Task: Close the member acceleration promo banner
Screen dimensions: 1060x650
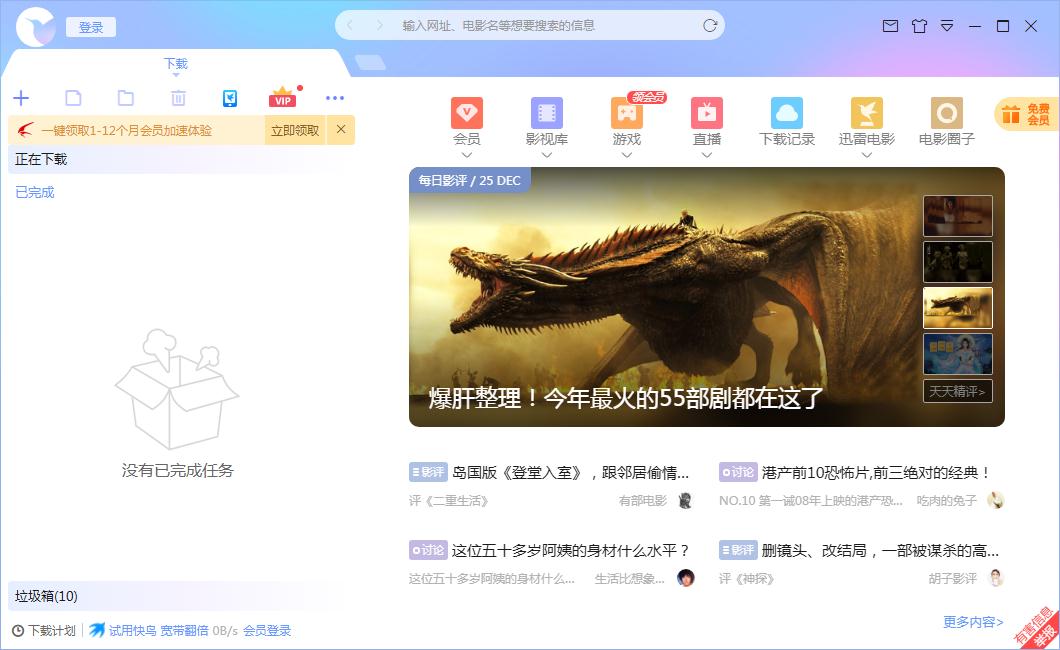Action: coord(341,129)
